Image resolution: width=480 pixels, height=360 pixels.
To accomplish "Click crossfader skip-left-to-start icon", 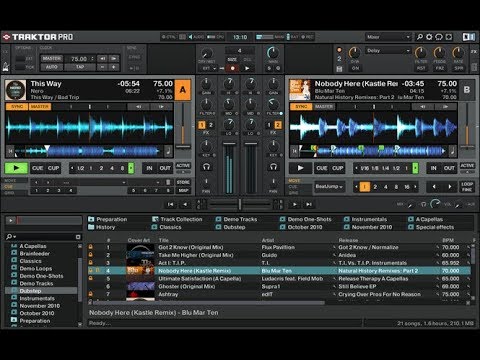I will coord(170,204).
